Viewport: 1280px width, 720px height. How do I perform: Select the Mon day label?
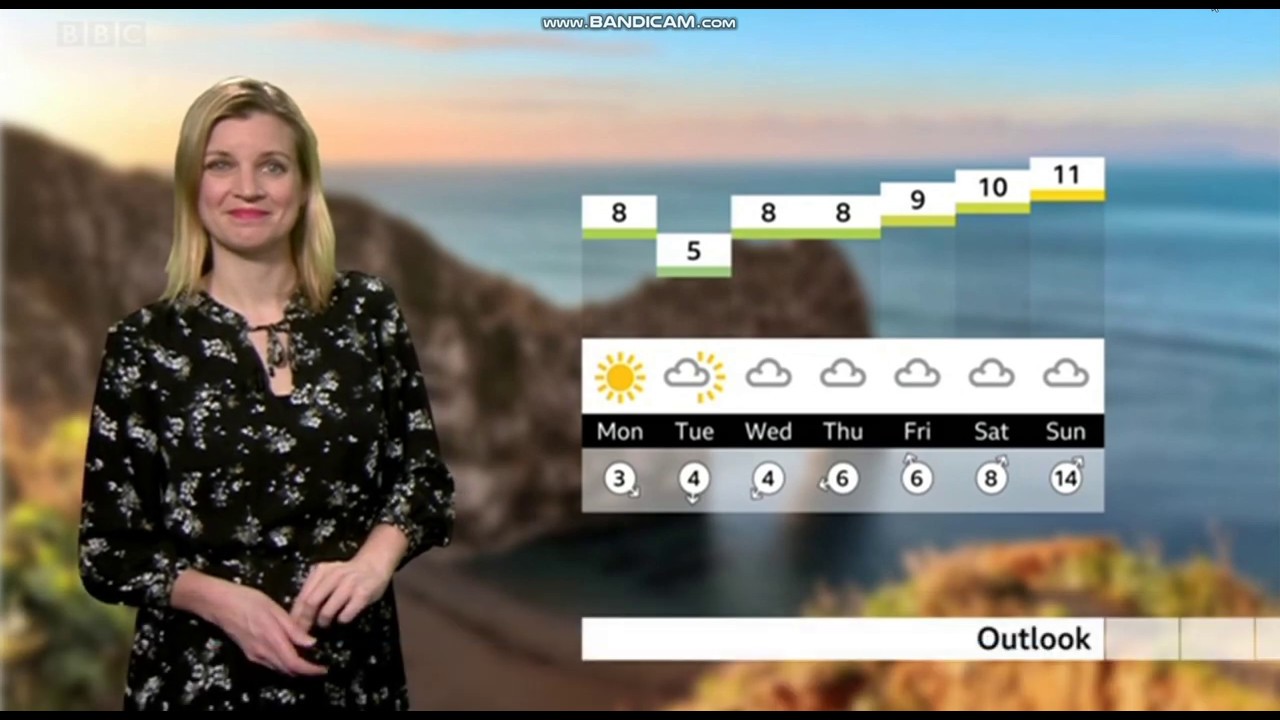(620, 431)
